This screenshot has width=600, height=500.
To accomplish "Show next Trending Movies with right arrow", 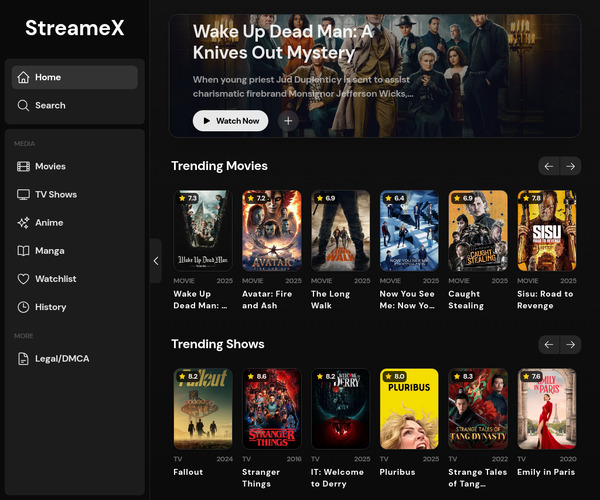I will [571, 166].
